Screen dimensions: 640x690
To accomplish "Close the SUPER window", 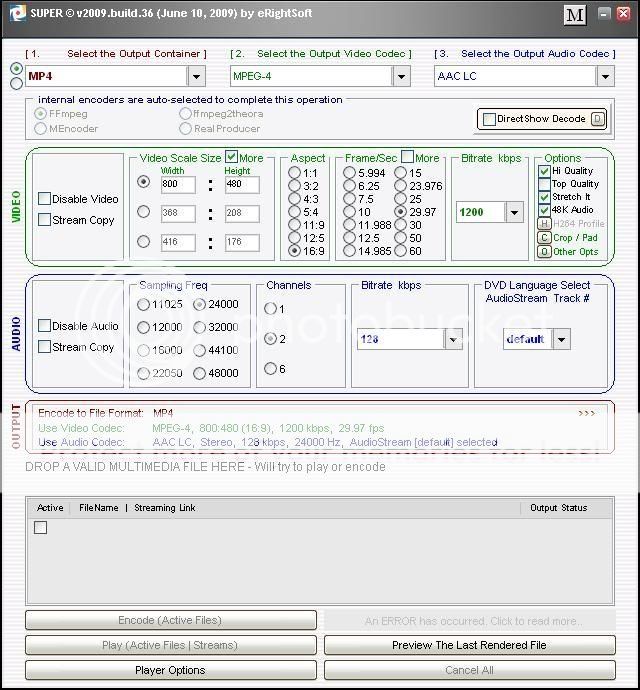I will pos(624,14).
